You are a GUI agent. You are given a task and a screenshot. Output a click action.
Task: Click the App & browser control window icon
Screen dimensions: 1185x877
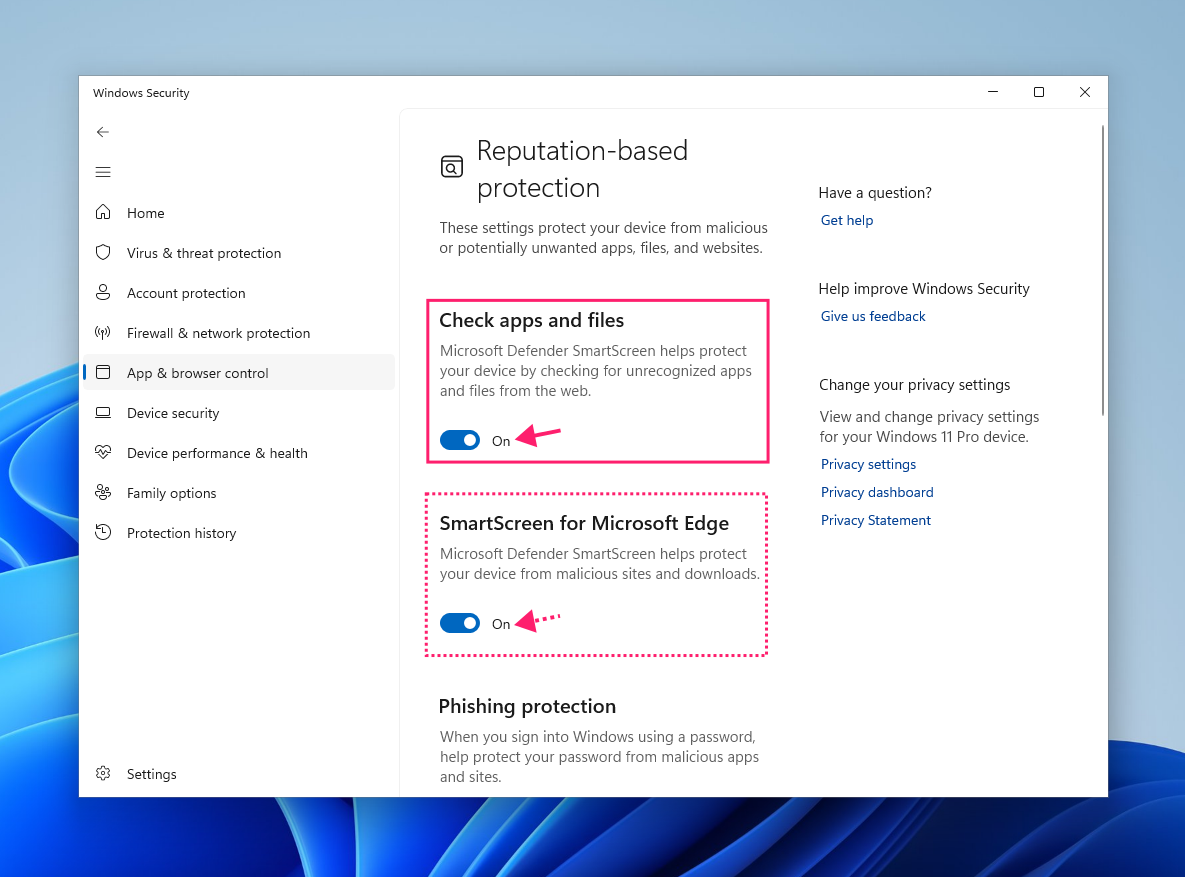coord(103,372)
